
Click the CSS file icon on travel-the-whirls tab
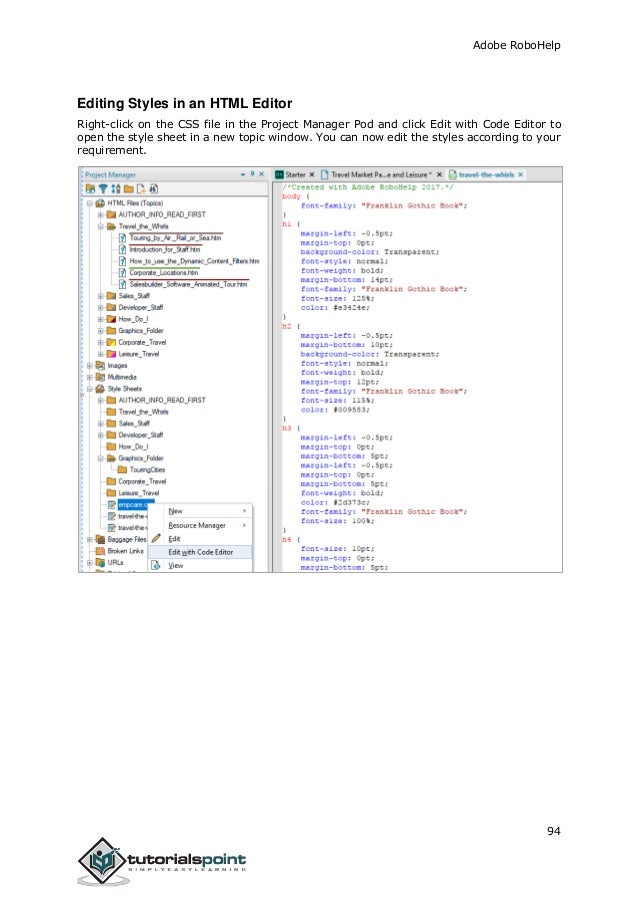pos(453,174)
